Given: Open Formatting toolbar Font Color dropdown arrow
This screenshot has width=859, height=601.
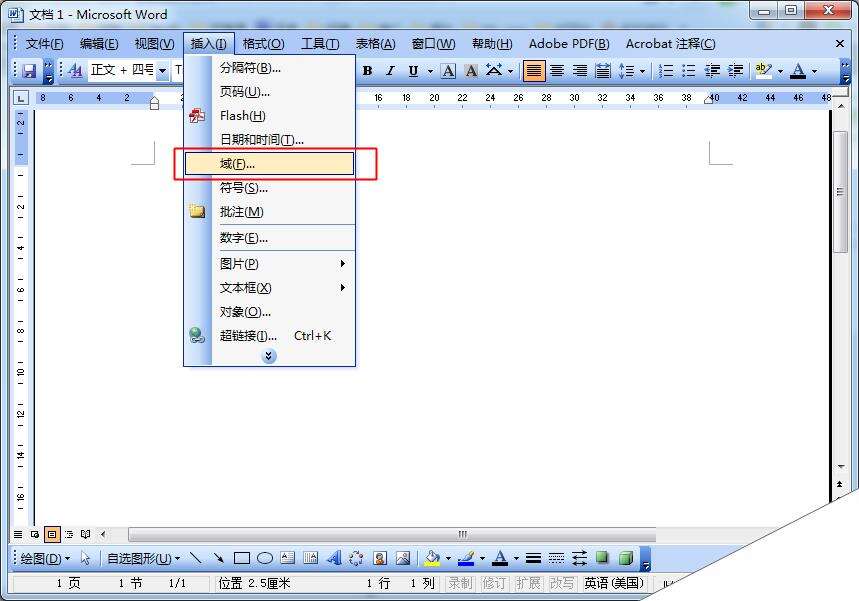Looking at the screenshot, I should pos(814,71).
